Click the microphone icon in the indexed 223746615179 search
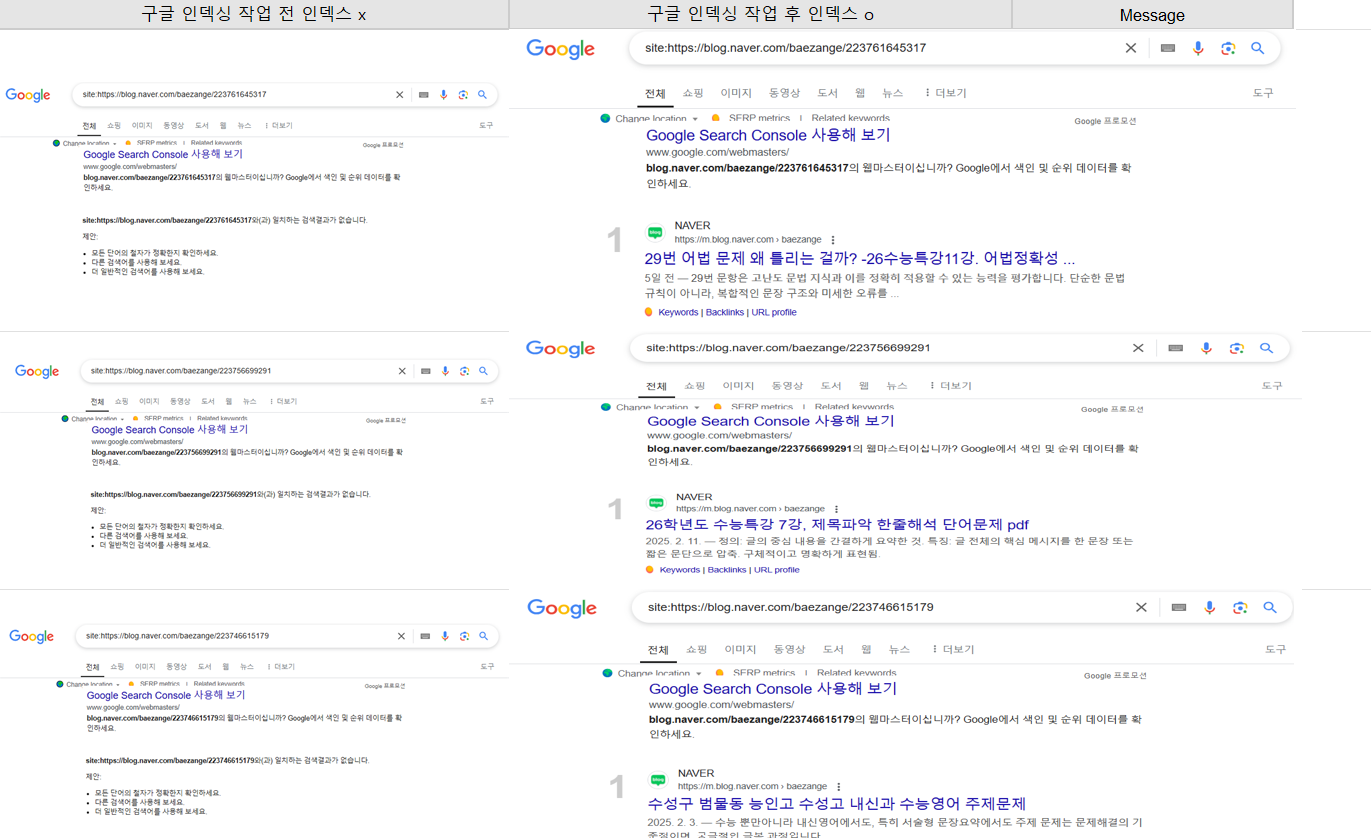This screenshot has width=1371, height=838. click(x=1210, y=607)
